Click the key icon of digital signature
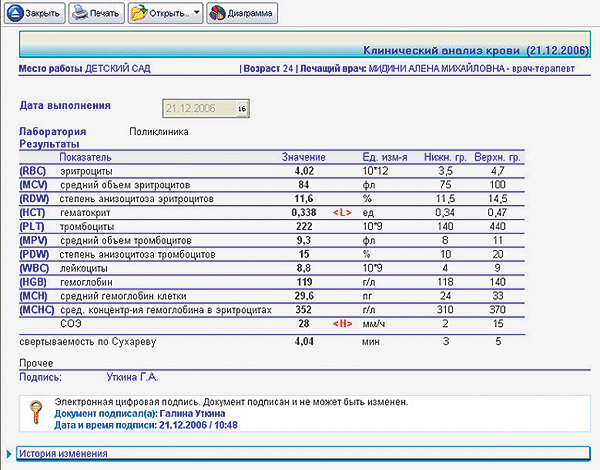Screen dimensions: 600x470 click(36, 413)
